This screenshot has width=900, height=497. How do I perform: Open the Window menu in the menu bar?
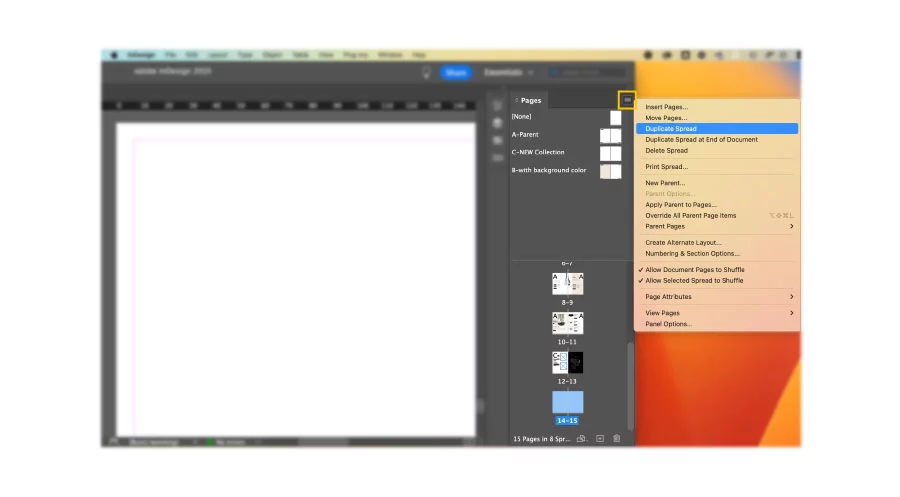tap(390, 55)
